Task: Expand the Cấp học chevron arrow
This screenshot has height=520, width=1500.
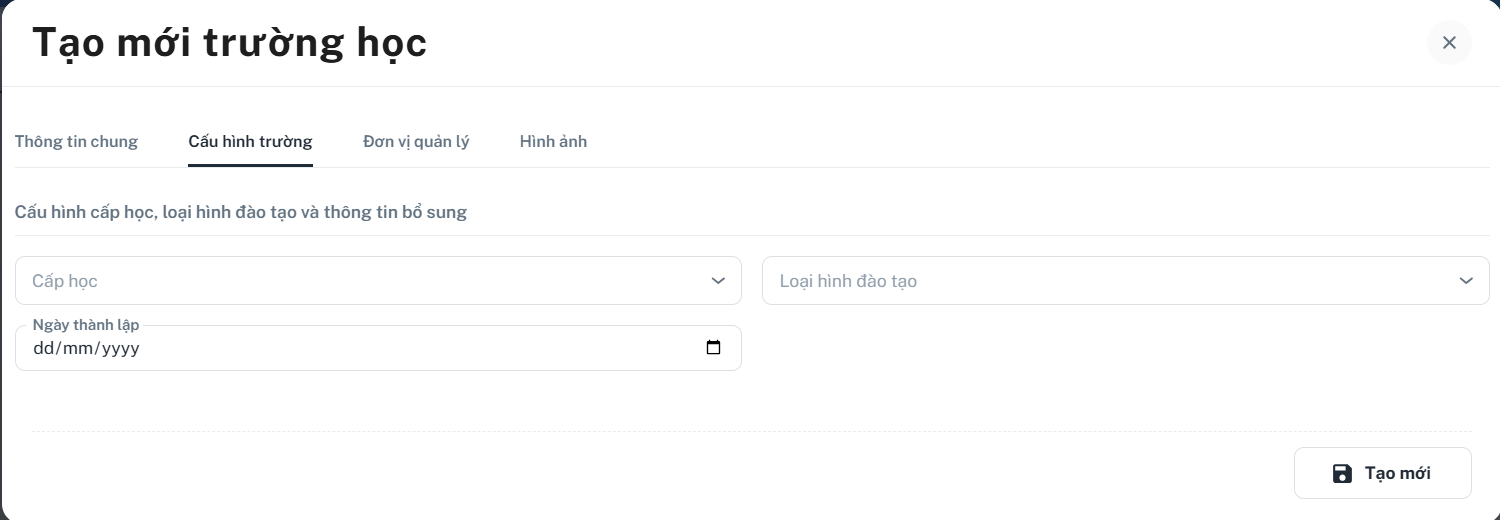Action: coord(718,281)
